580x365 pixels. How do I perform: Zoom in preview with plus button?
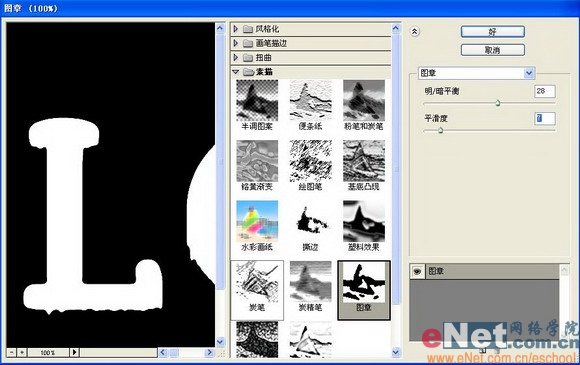click(x=22, y=352)
